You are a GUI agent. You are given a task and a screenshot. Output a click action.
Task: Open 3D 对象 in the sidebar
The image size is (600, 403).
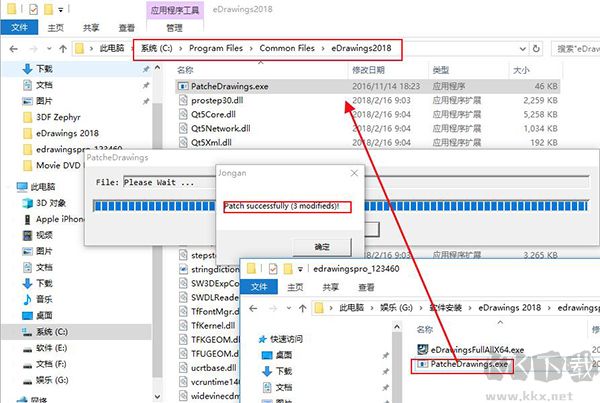click(51, 203)
